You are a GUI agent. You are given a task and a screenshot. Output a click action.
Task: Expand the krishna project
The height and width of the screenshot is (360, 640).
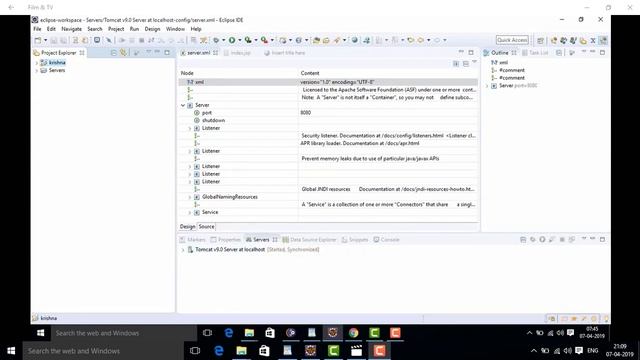37,63
